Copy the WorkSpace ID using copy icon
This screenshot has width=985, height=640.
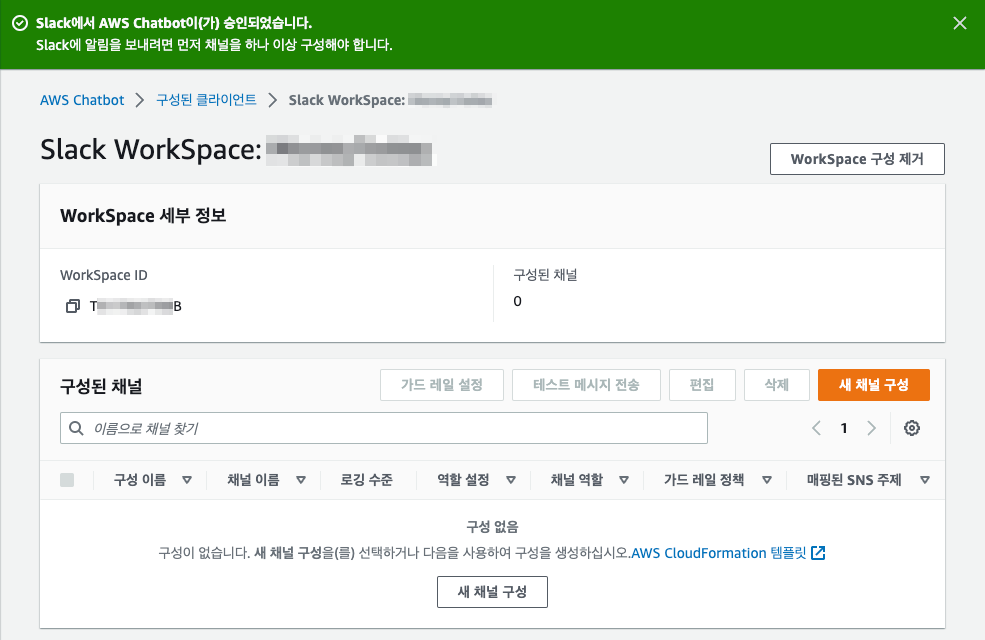click(73, 306)
